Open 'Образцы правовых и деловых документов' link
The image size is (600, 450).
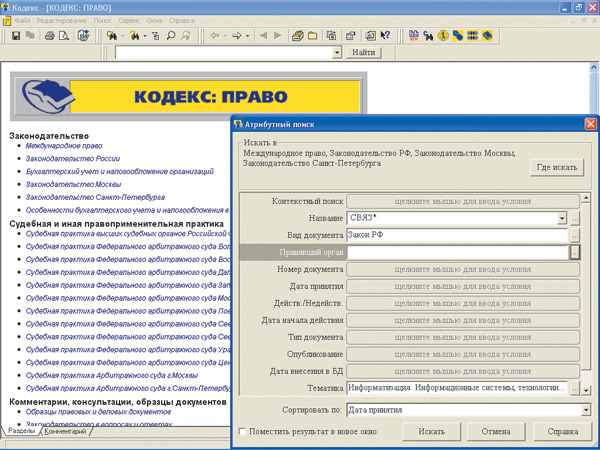pos(98,412)
